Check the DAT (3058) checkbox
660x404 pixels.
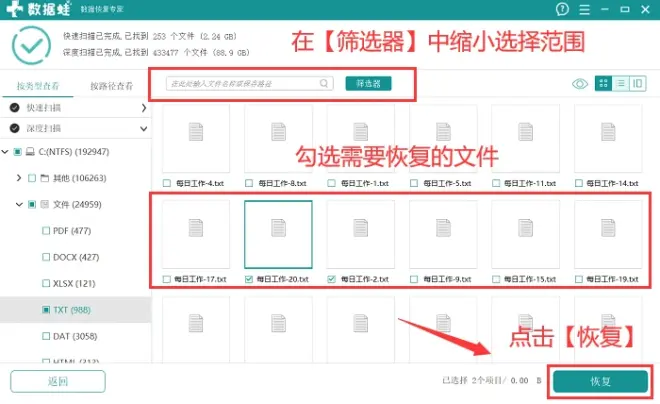click(x=46, y=336)
